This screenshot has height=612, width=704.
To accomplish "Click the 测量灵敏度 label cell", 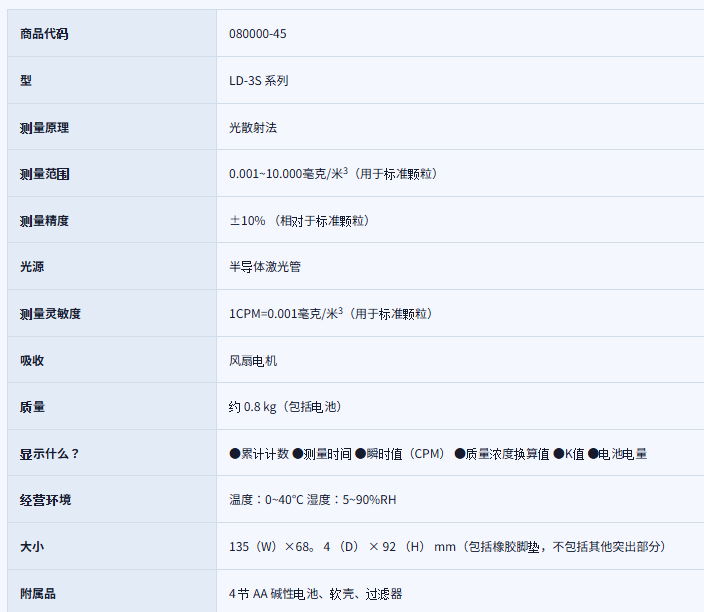I will point(50,314).
